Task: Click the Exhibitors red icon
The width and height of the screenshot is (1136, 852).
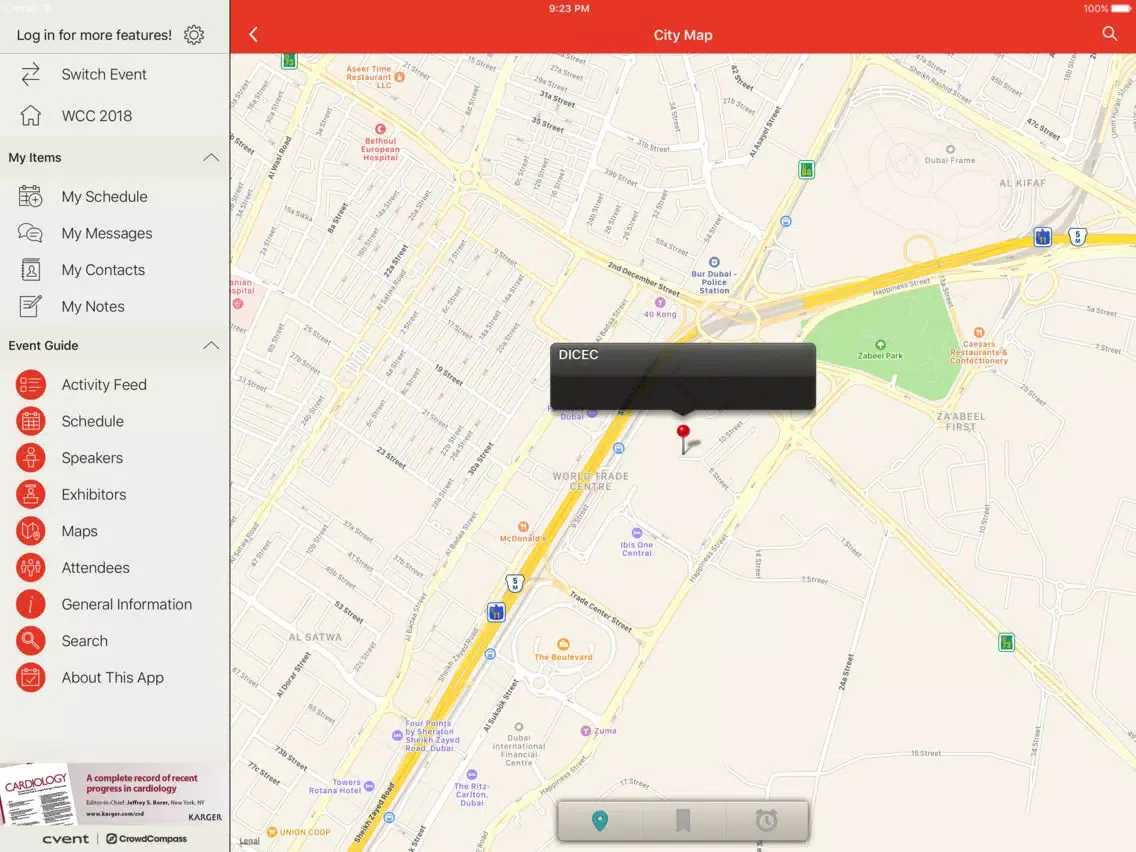Action: tap(30, 495)
